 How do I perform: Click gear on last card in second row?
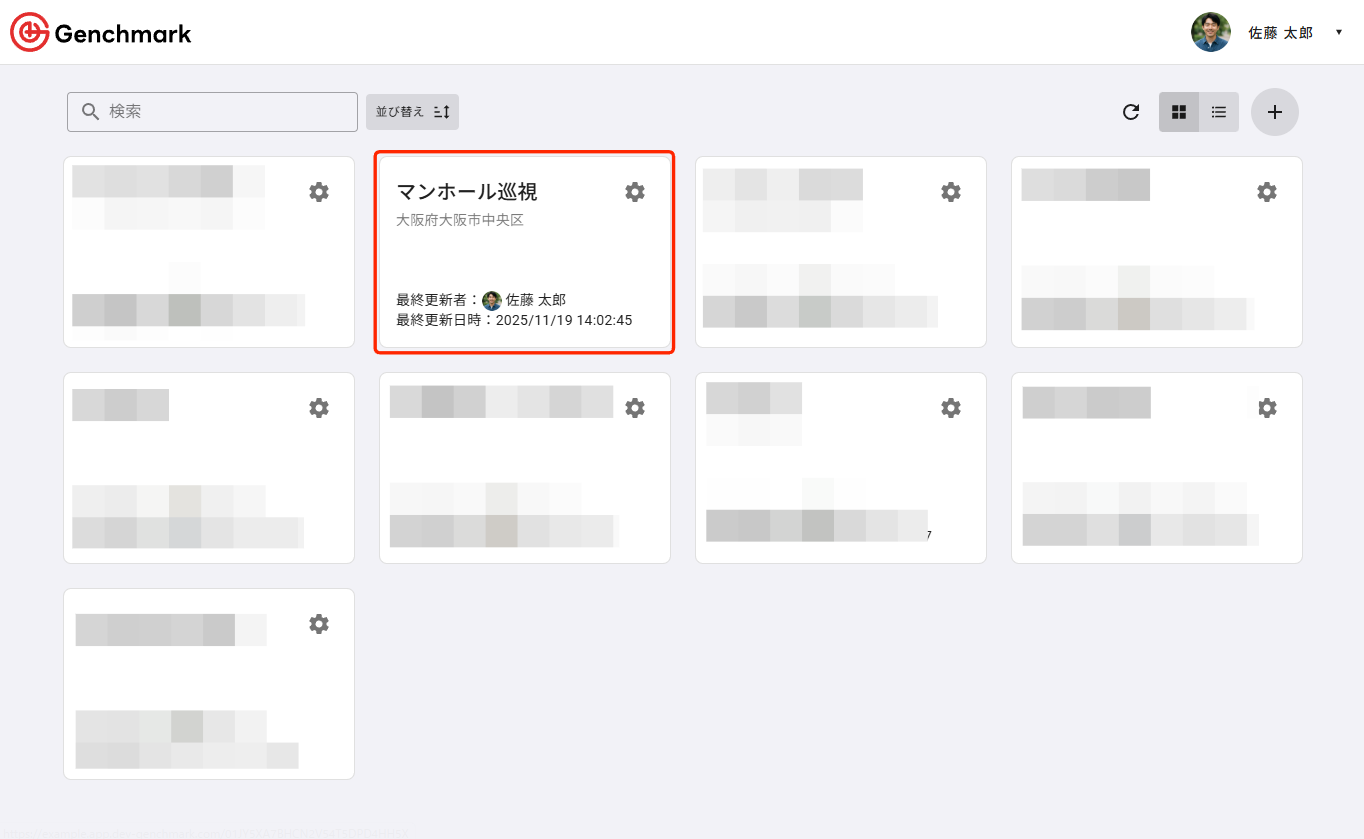1267,408
